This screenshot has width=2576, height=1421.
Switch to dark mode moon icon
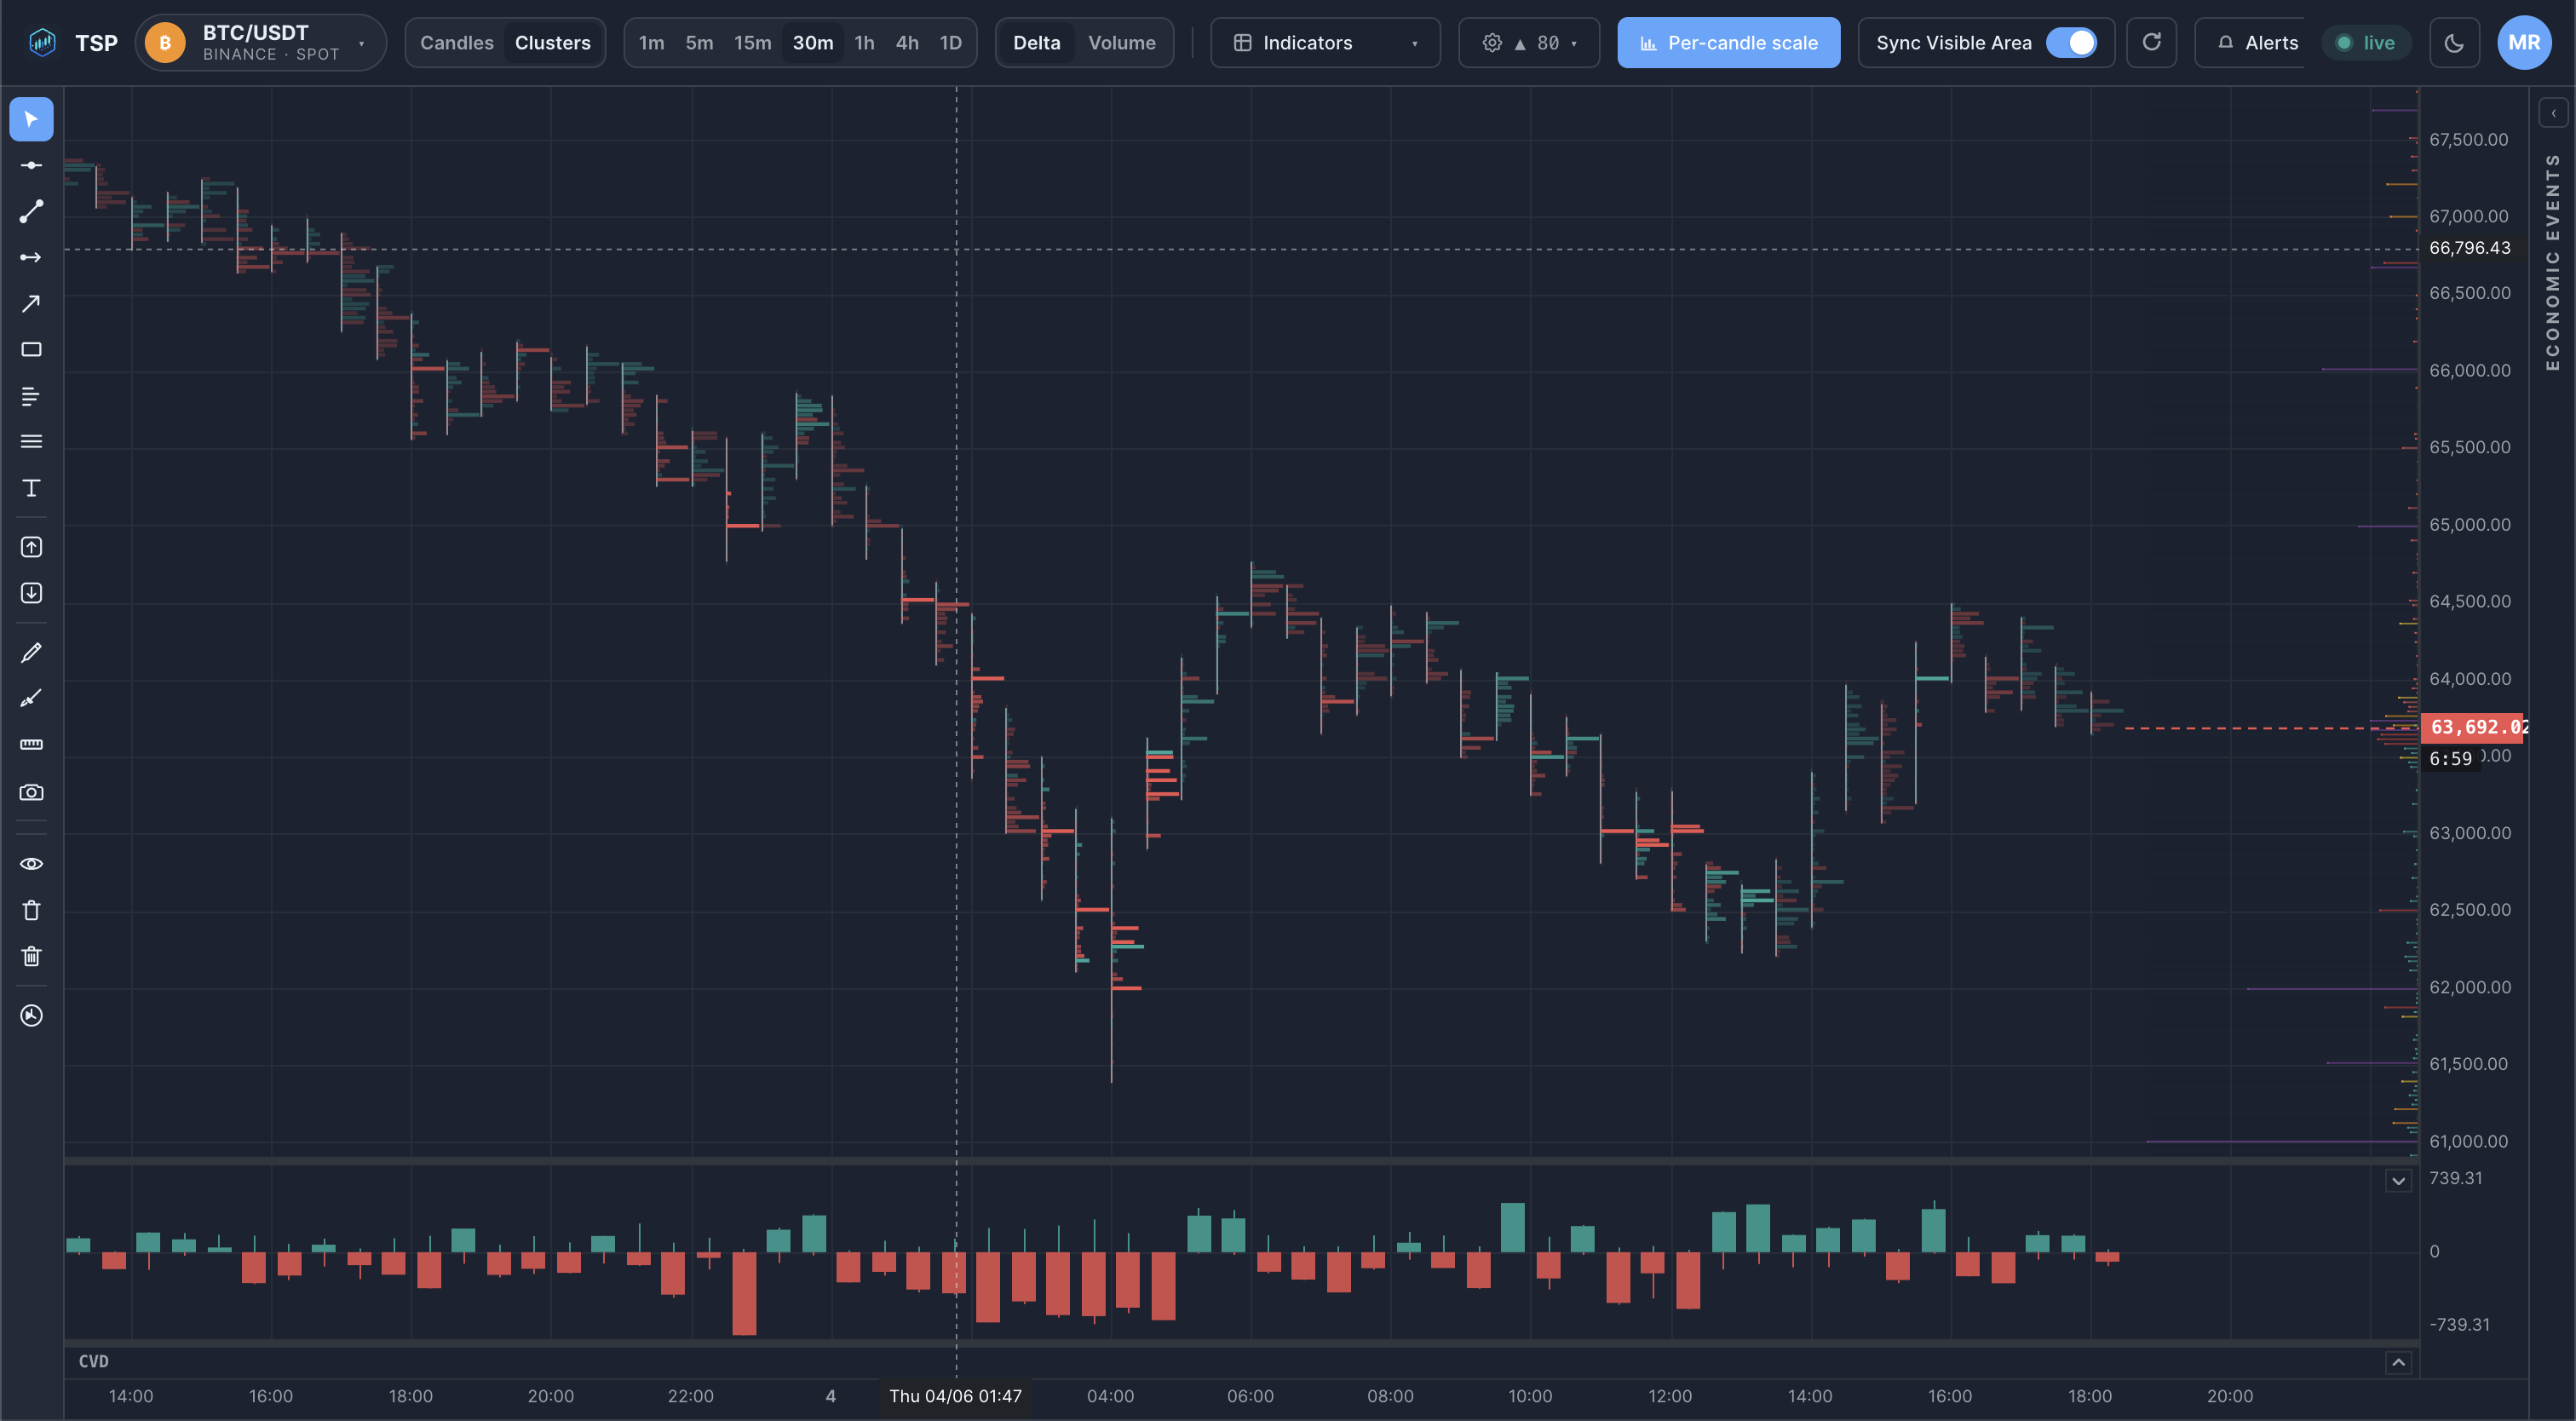2454,42
